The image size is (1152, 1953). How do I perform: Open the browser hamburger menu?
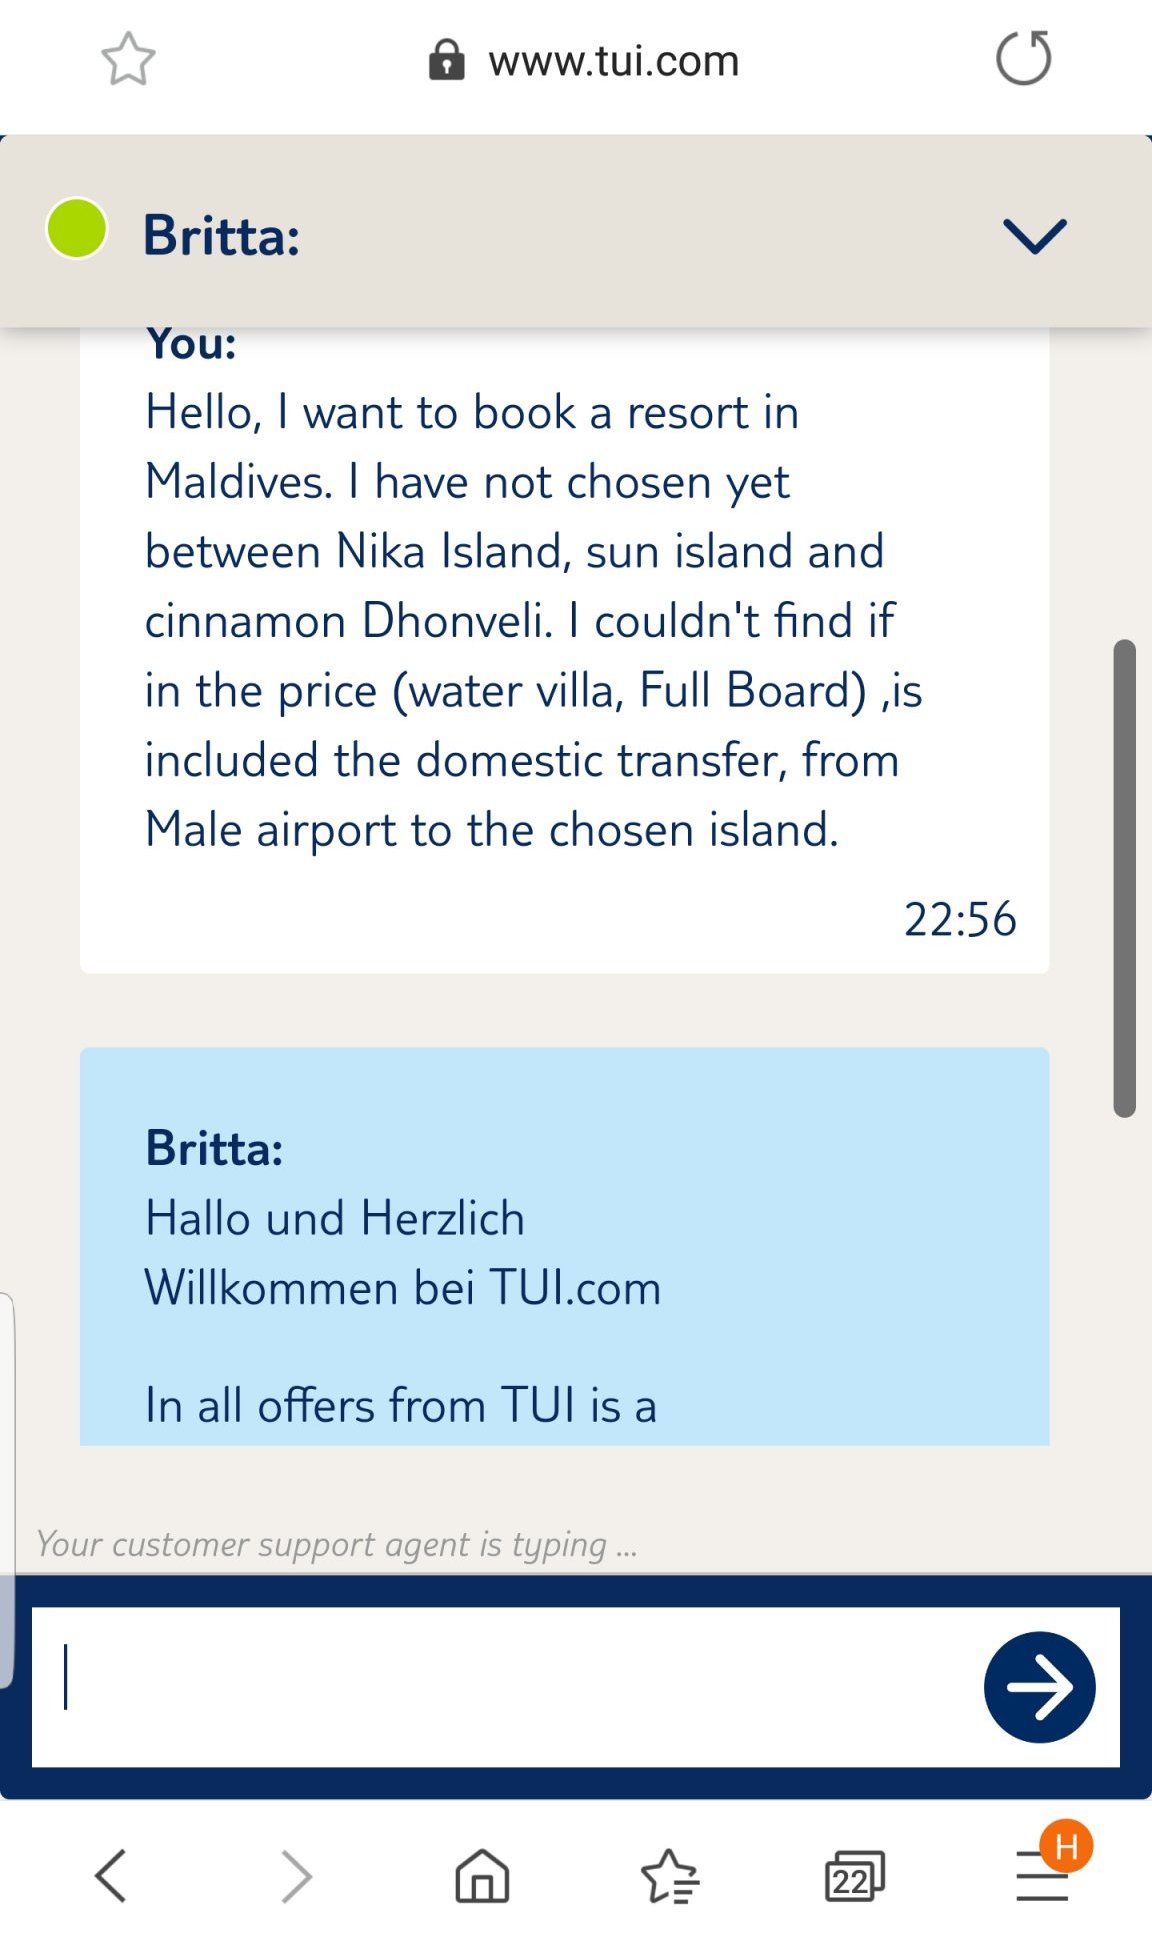click(x=1042, y=1875)
